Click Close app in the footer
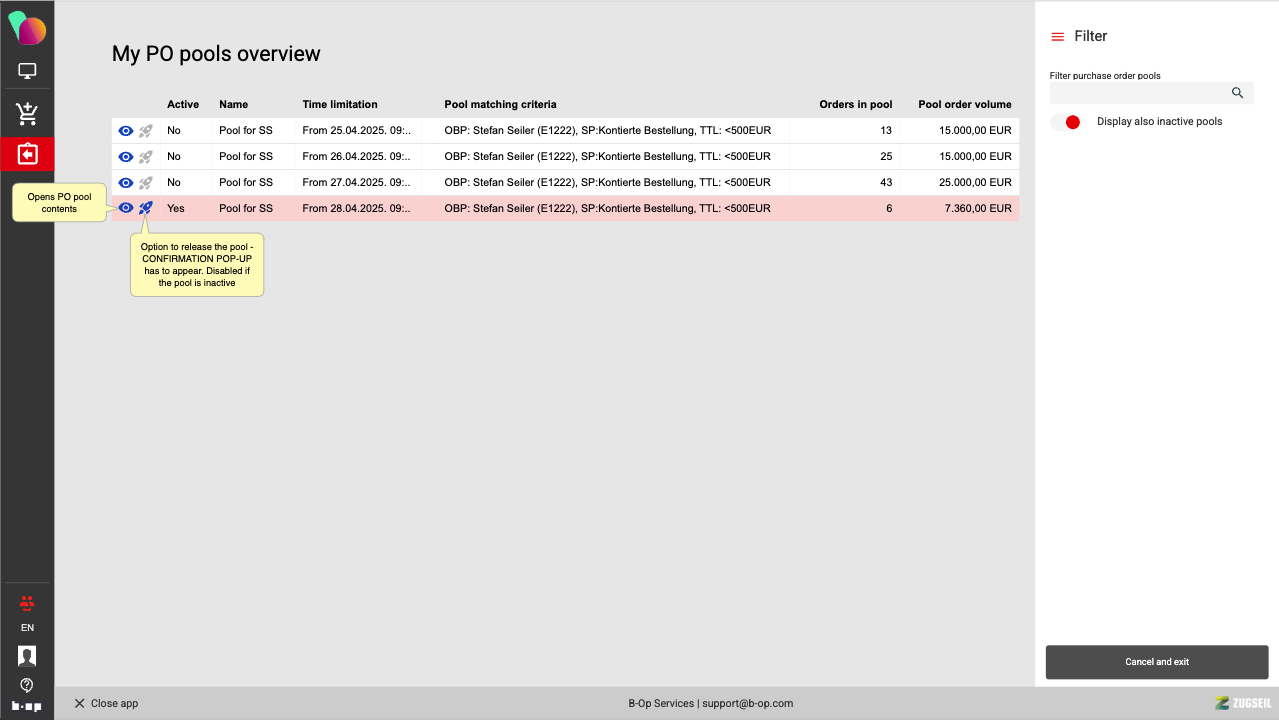The height and width of the screenshot is (720, 1279). [106, 703]
